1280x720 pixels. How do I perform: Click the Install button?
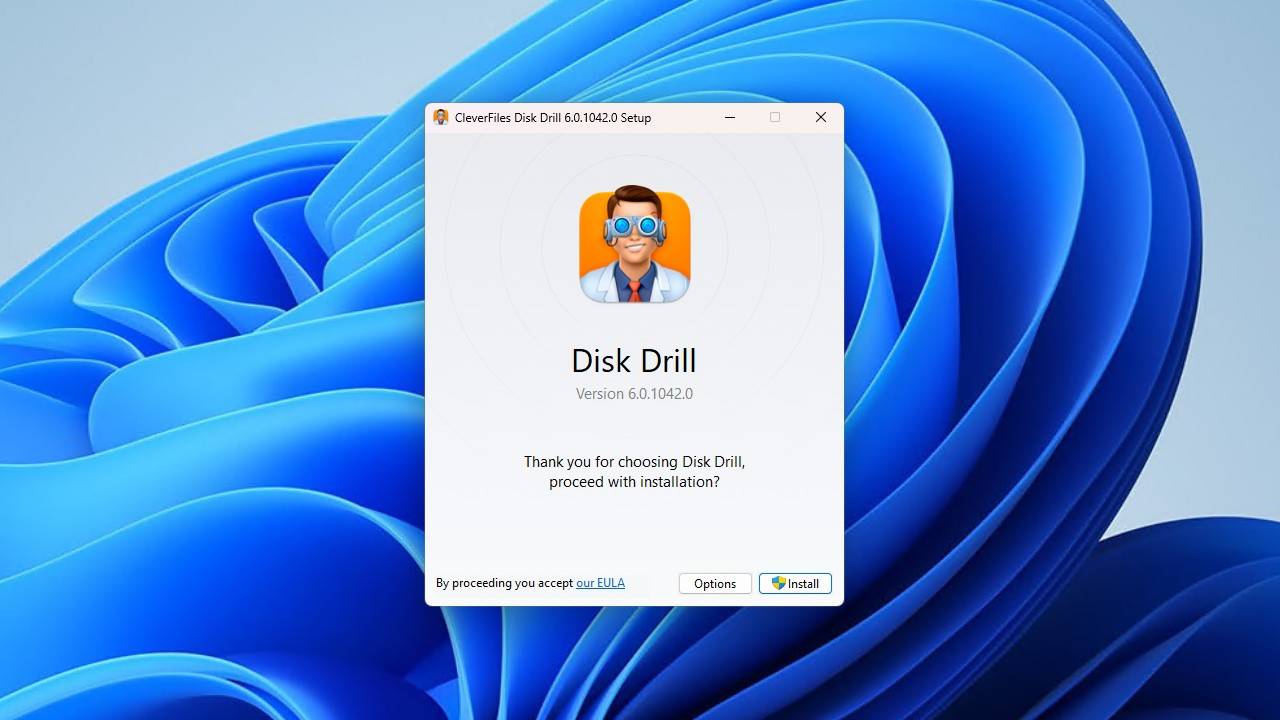pos(795,583)
